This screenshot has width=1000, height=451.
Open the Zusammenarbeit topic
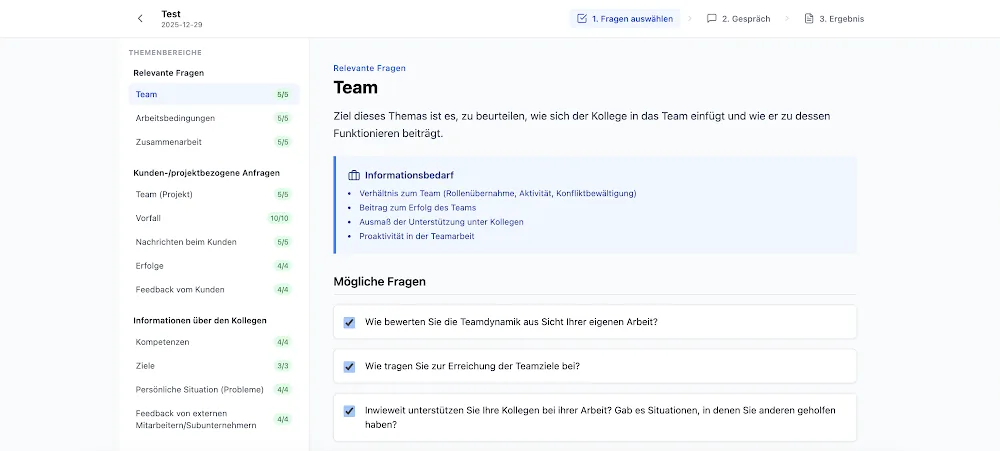coord(214,142)
